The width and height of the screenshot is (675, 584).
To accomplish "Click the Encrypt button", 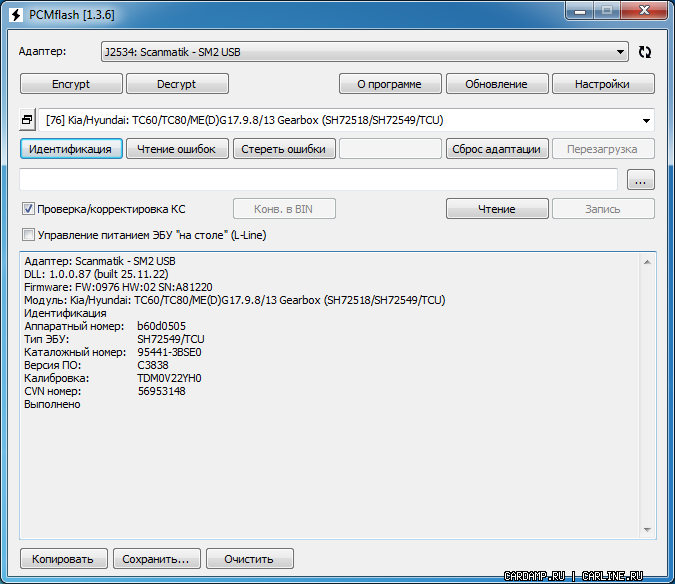I will point(71,84).
